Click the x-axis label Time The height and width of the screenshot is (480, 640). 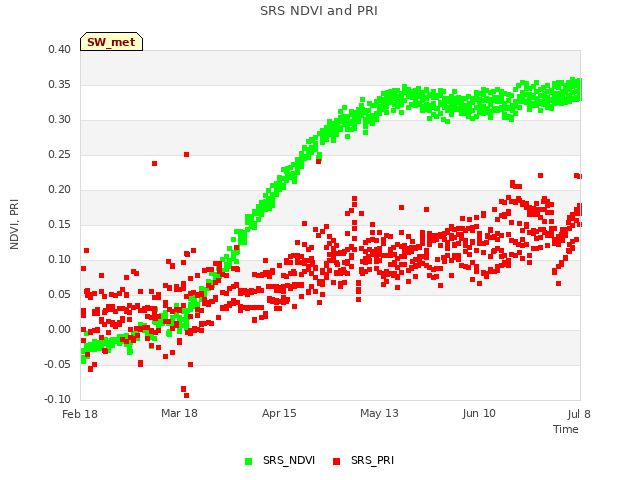coord(566,429)
